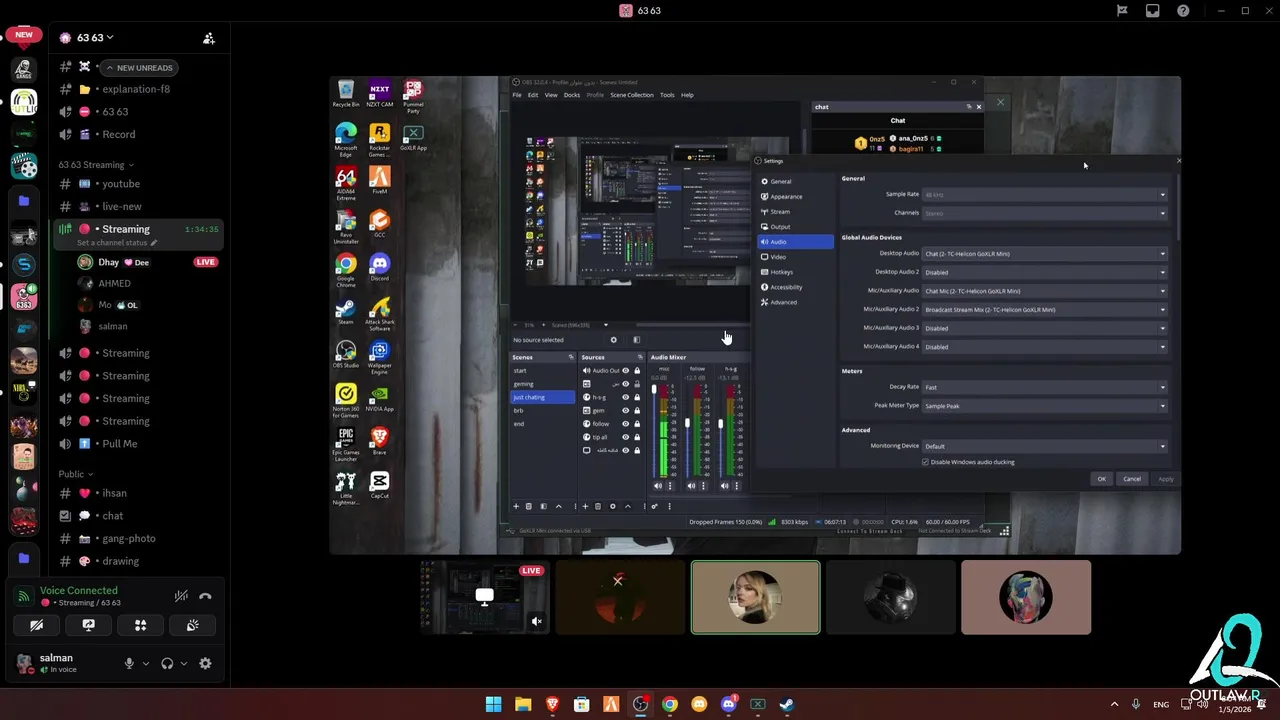Jump to NEW UNREADS
The image size is (1280, 720).
[x=139, y=68]
